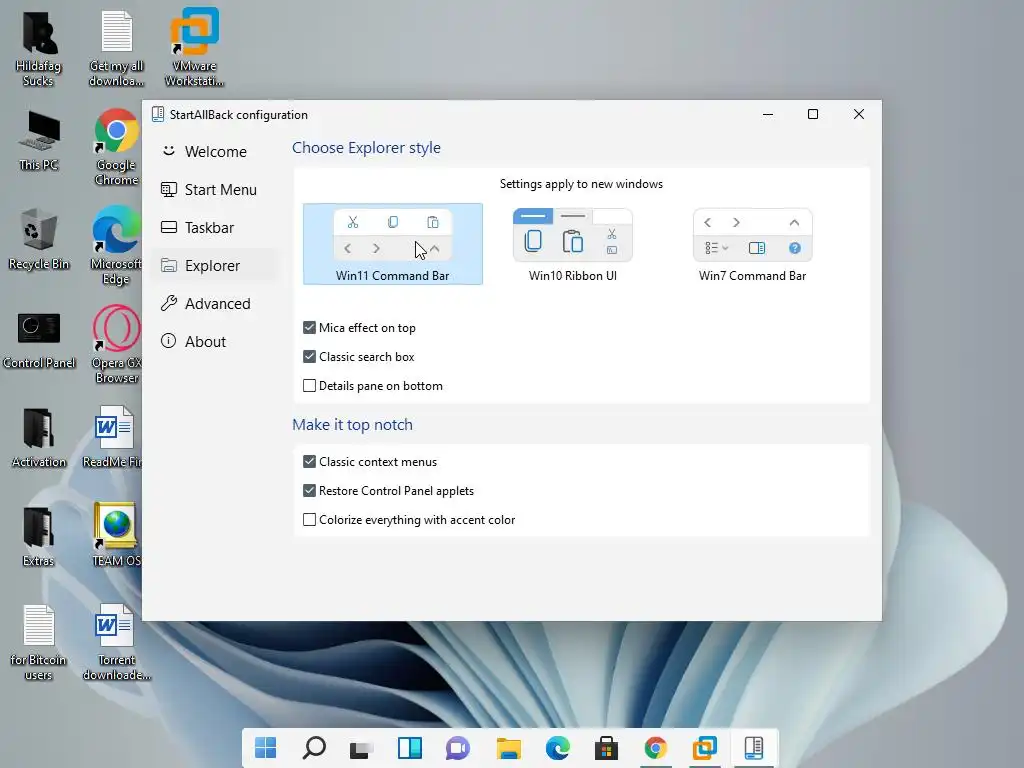Select the ReadMe First Word document
The height and width of the screenshot is (768, 1024).
pyautogui.click(x=113, y=438)
